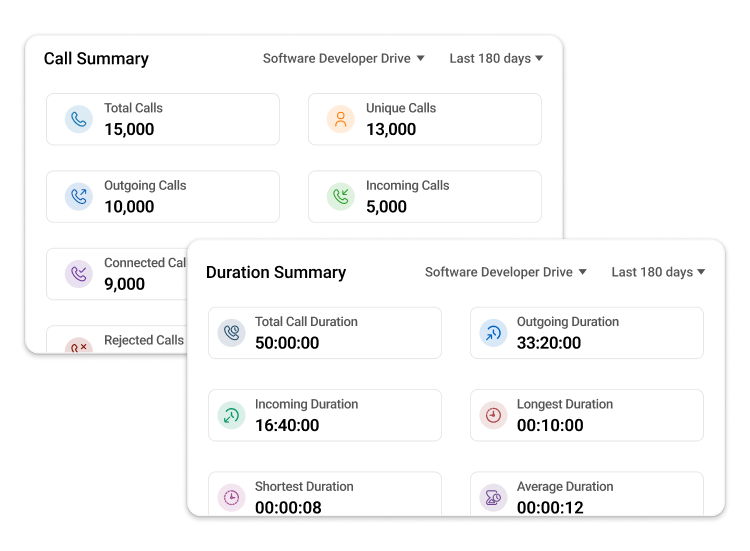Click the Total Call Duration icon
This screenshot has height=551, width=750.
(x=232, y=333)
